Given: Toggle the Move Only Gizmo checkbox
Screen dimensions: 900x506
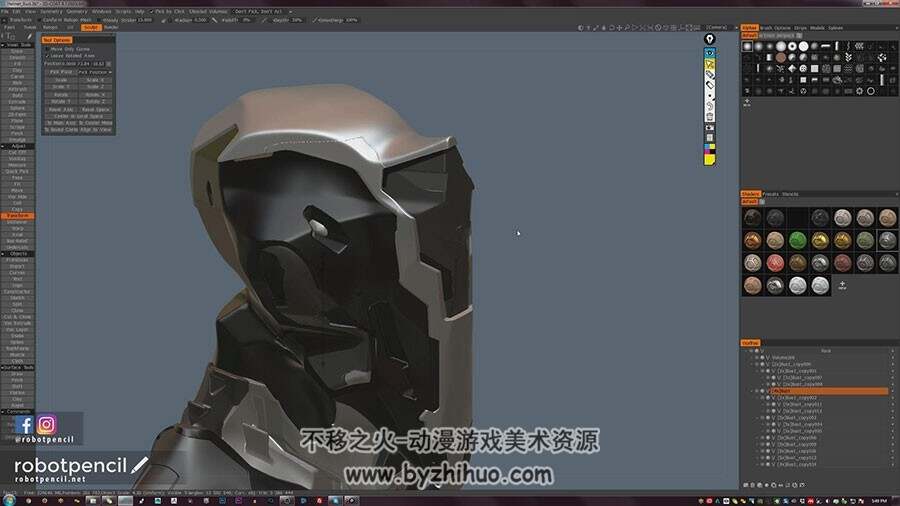Looking at the screenshot, I should (47, 49).
